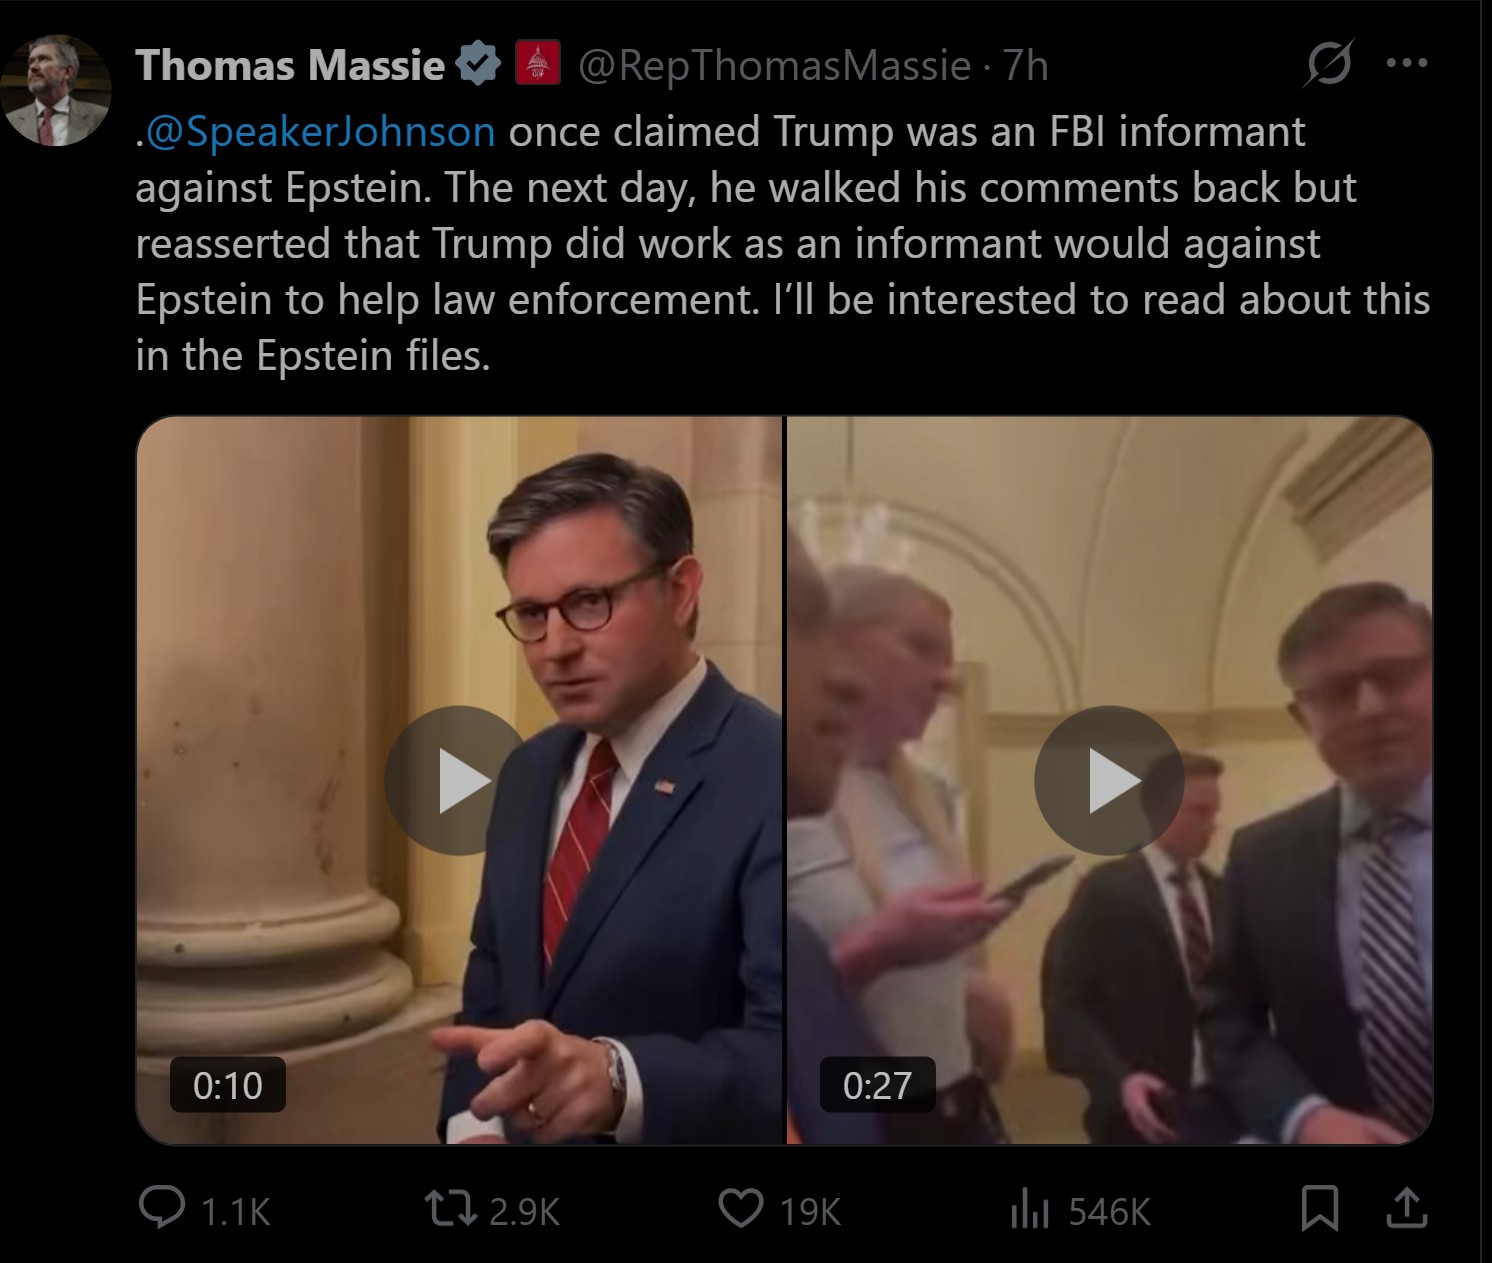
Task: Click the 0:10 duration label on the left video
Action: [227, 1085]
